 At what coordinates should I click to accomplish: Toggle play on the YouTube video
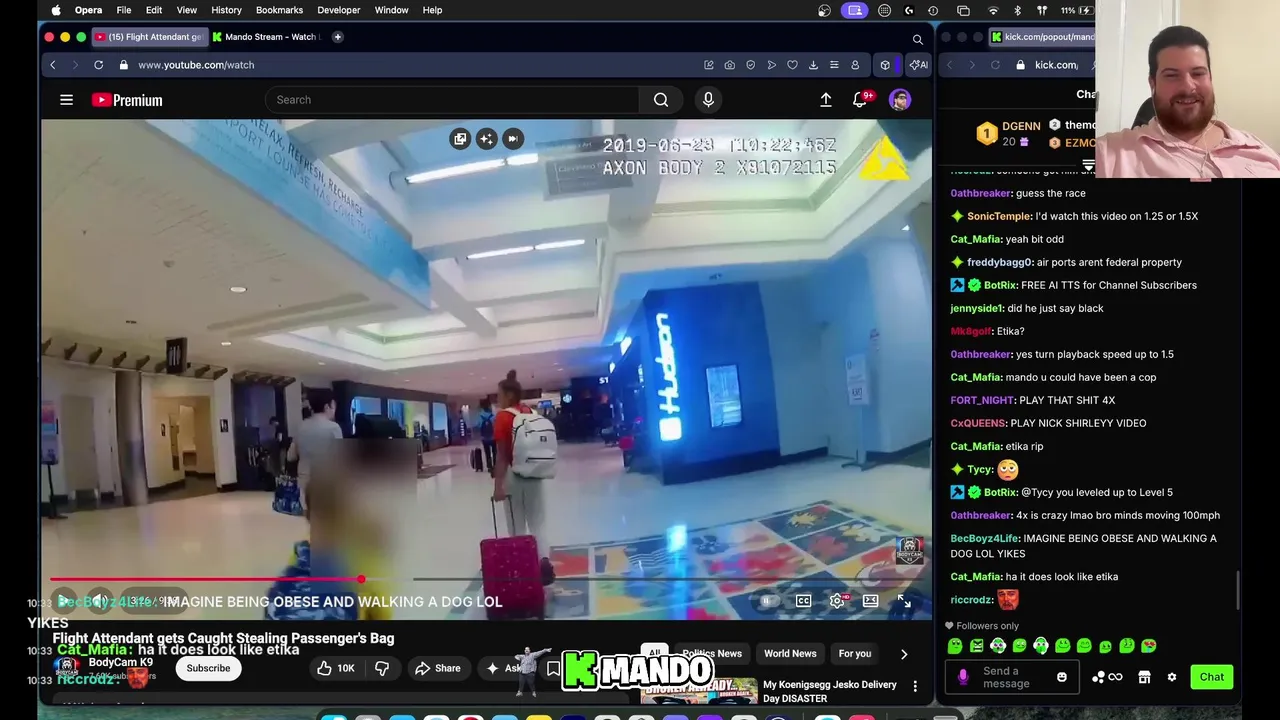pos(63,601)
